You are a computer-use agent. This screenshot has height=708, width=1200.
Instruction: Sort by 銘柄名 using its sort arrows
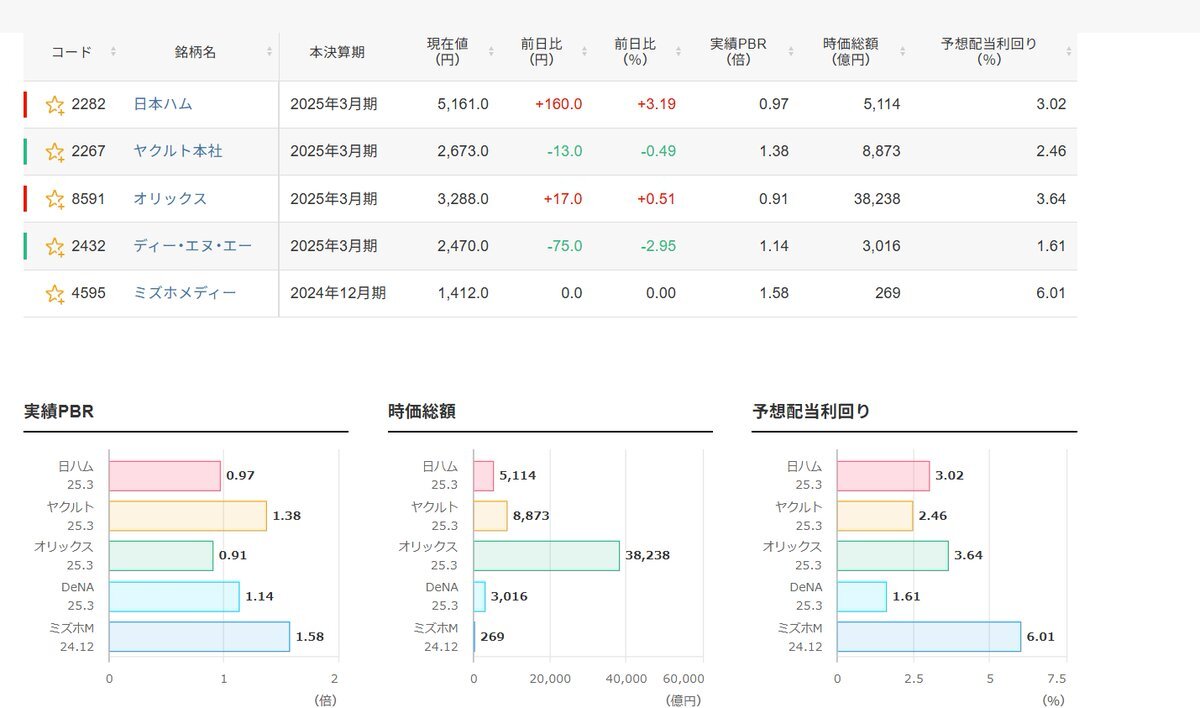270,52
